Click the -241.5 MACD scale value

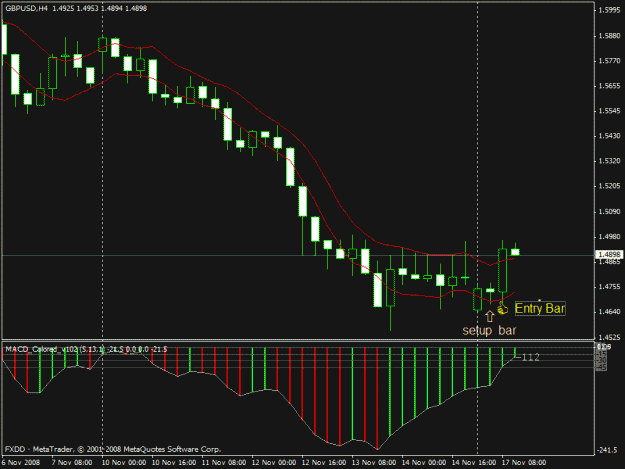[607, 450]
